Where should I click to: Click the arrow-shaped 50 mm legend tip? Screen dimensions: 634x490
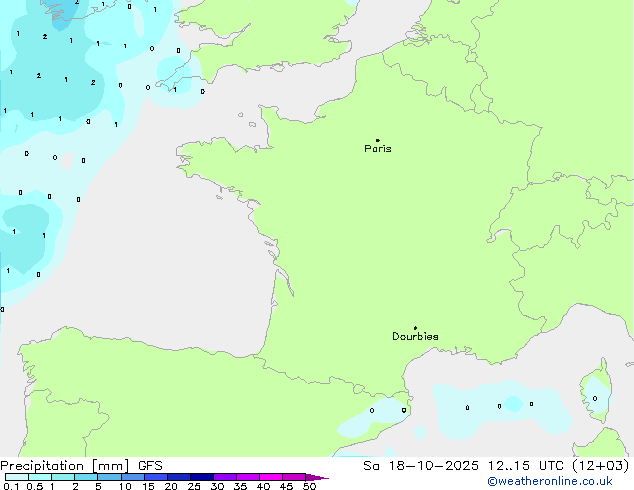[317, 477]
